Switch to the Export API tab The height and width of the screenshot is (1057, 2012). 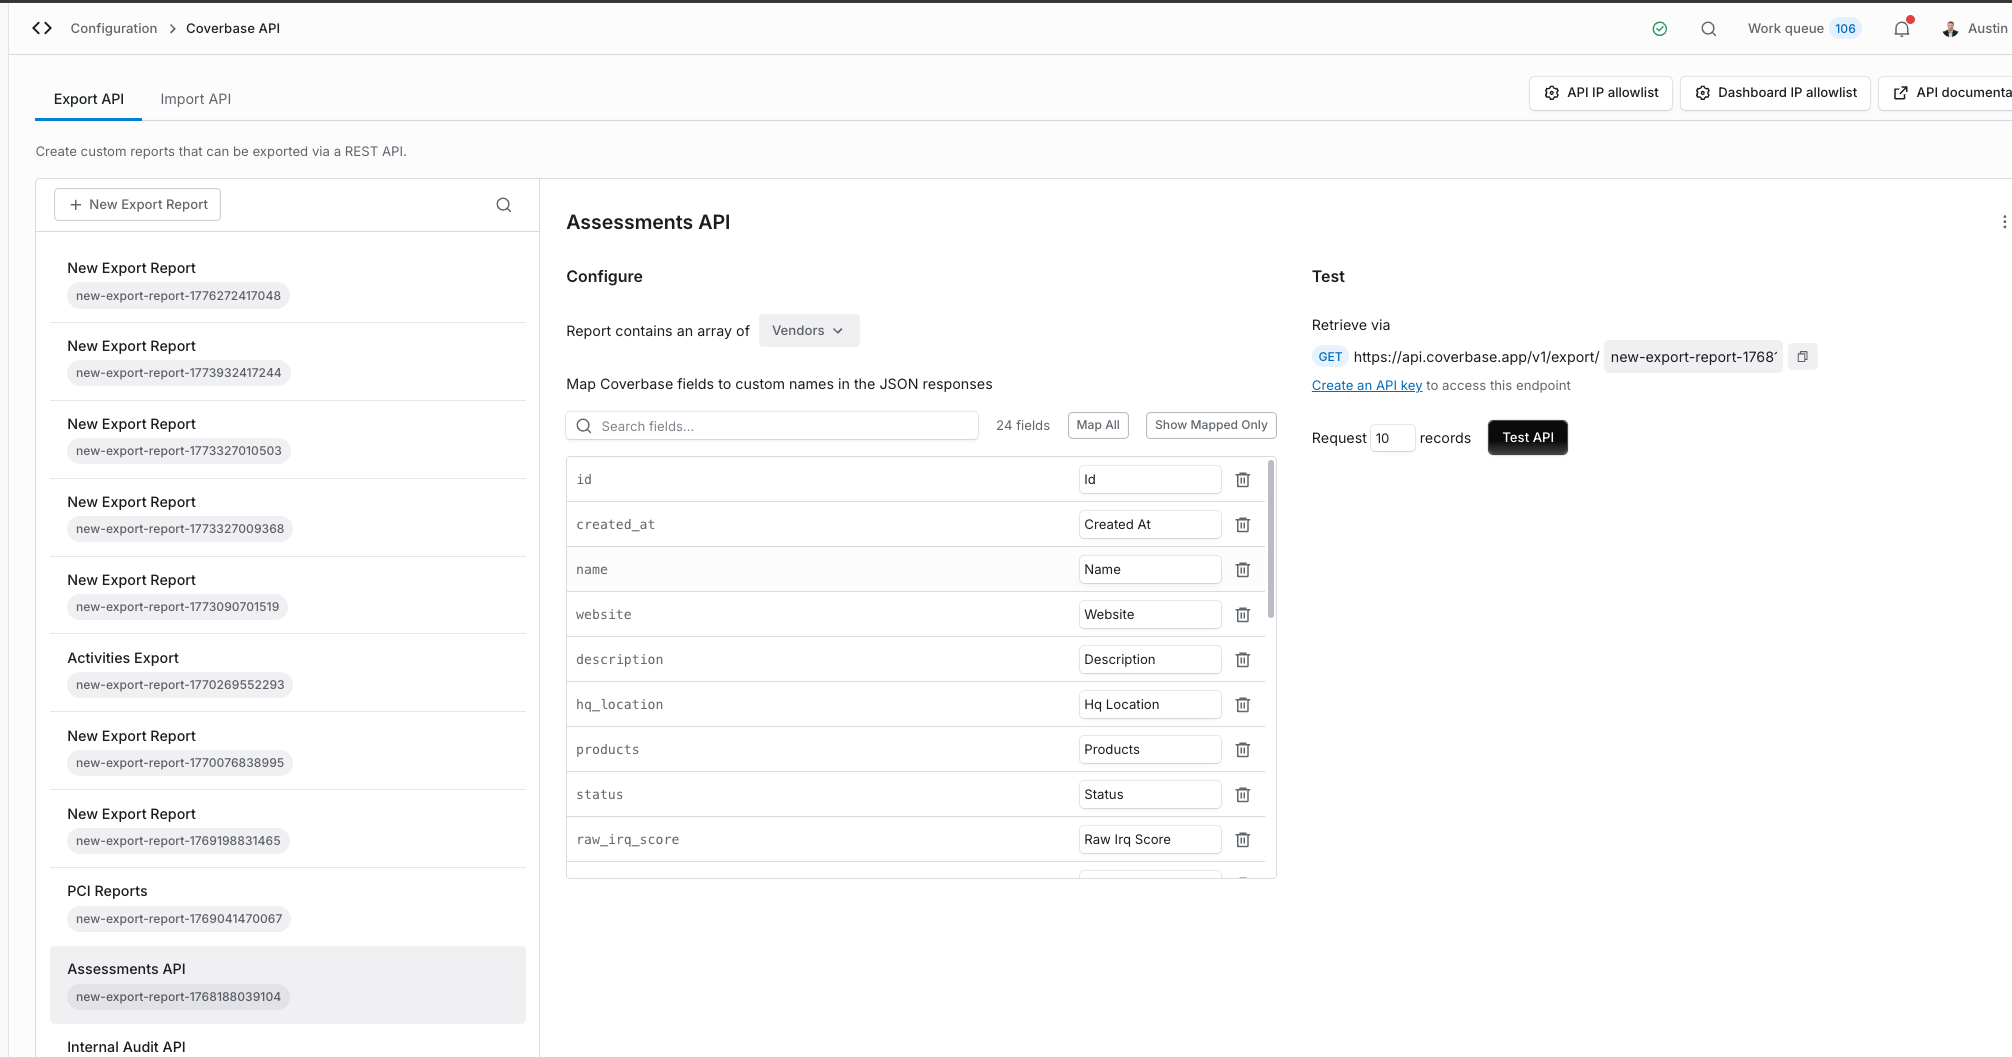pos(89,99)
